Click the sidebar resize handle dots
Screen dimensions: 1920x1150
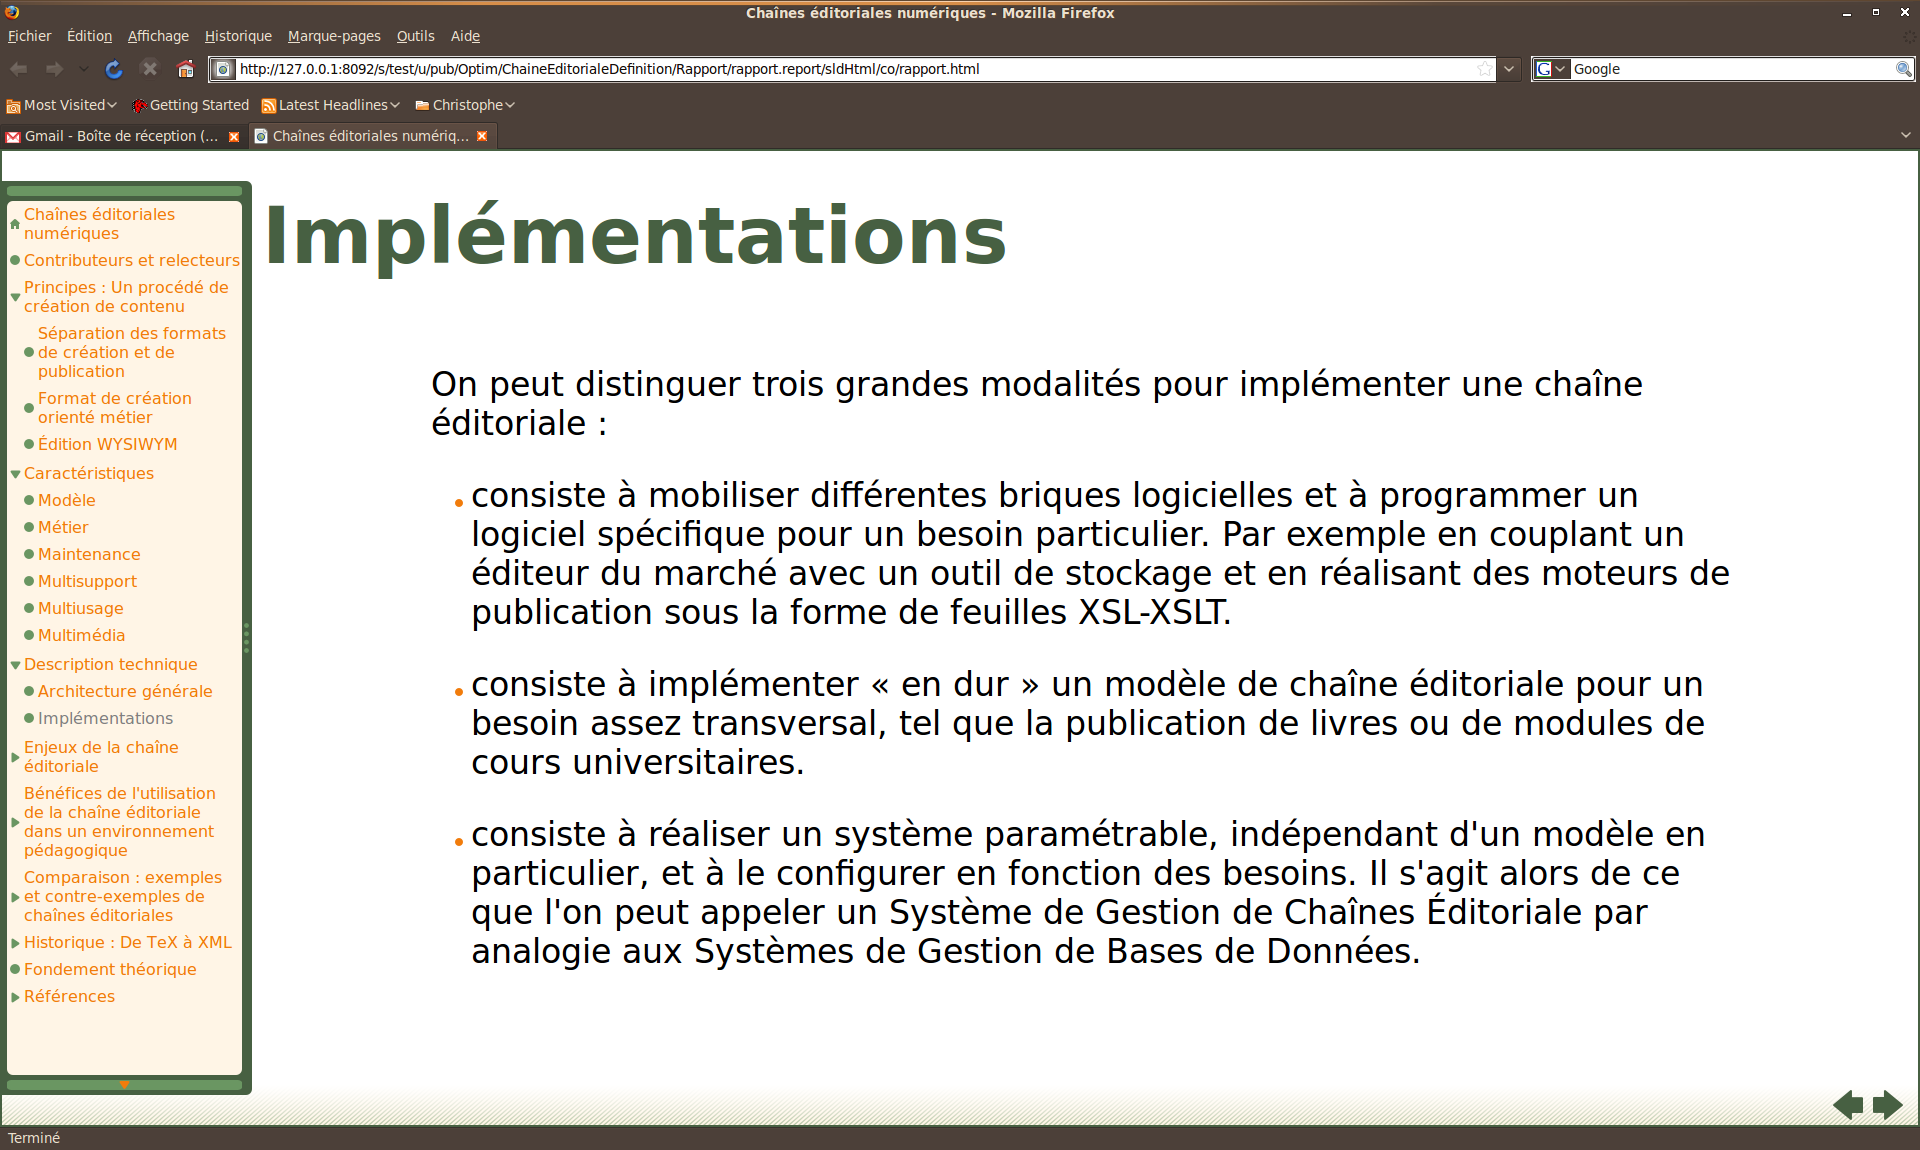pos(246,637)
